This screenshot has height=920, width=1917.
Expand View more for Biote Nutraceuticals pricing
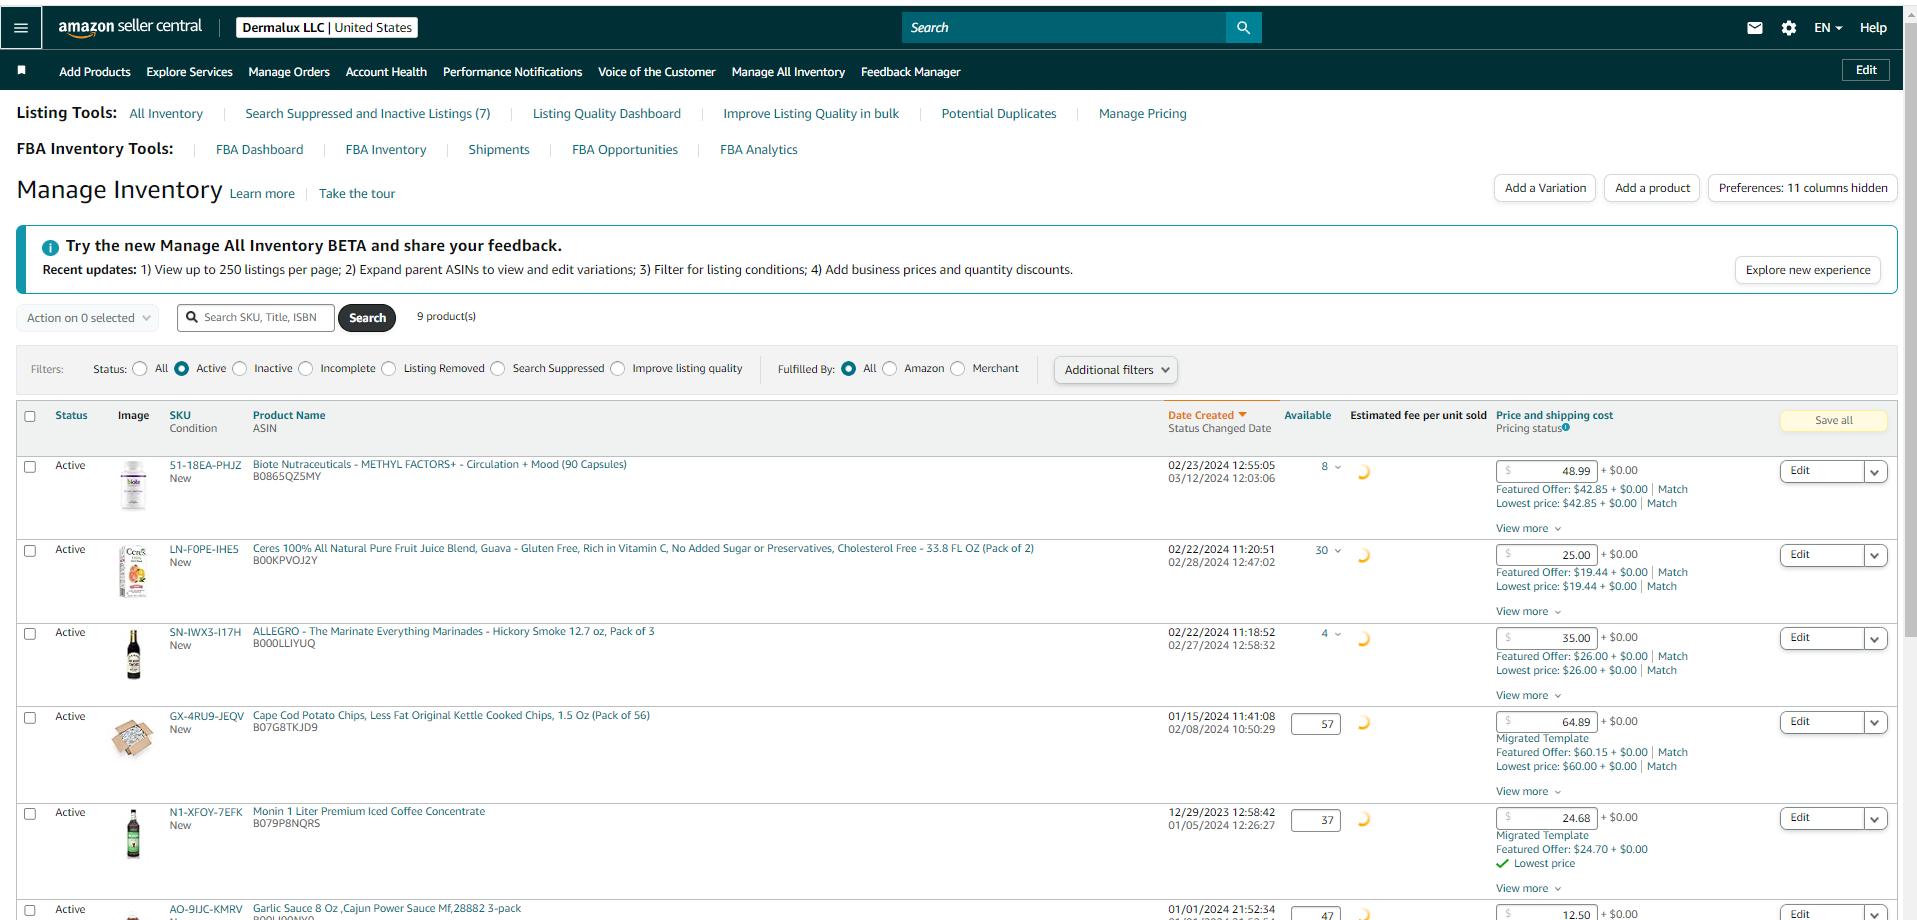[1528, 529]
